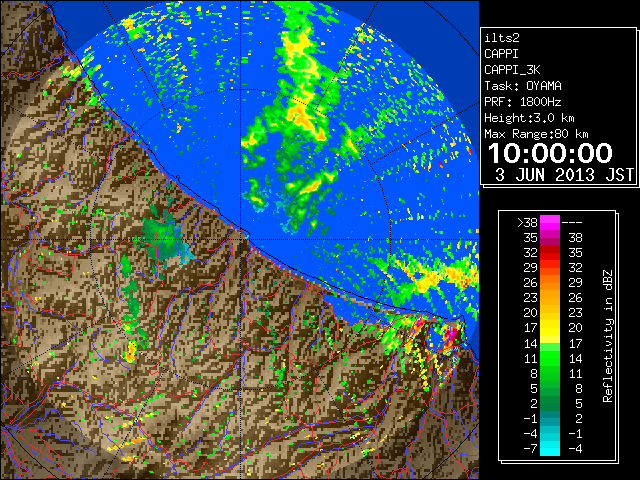Click the 'Reflectivity in dBZ' legend title

coord(608,336)
